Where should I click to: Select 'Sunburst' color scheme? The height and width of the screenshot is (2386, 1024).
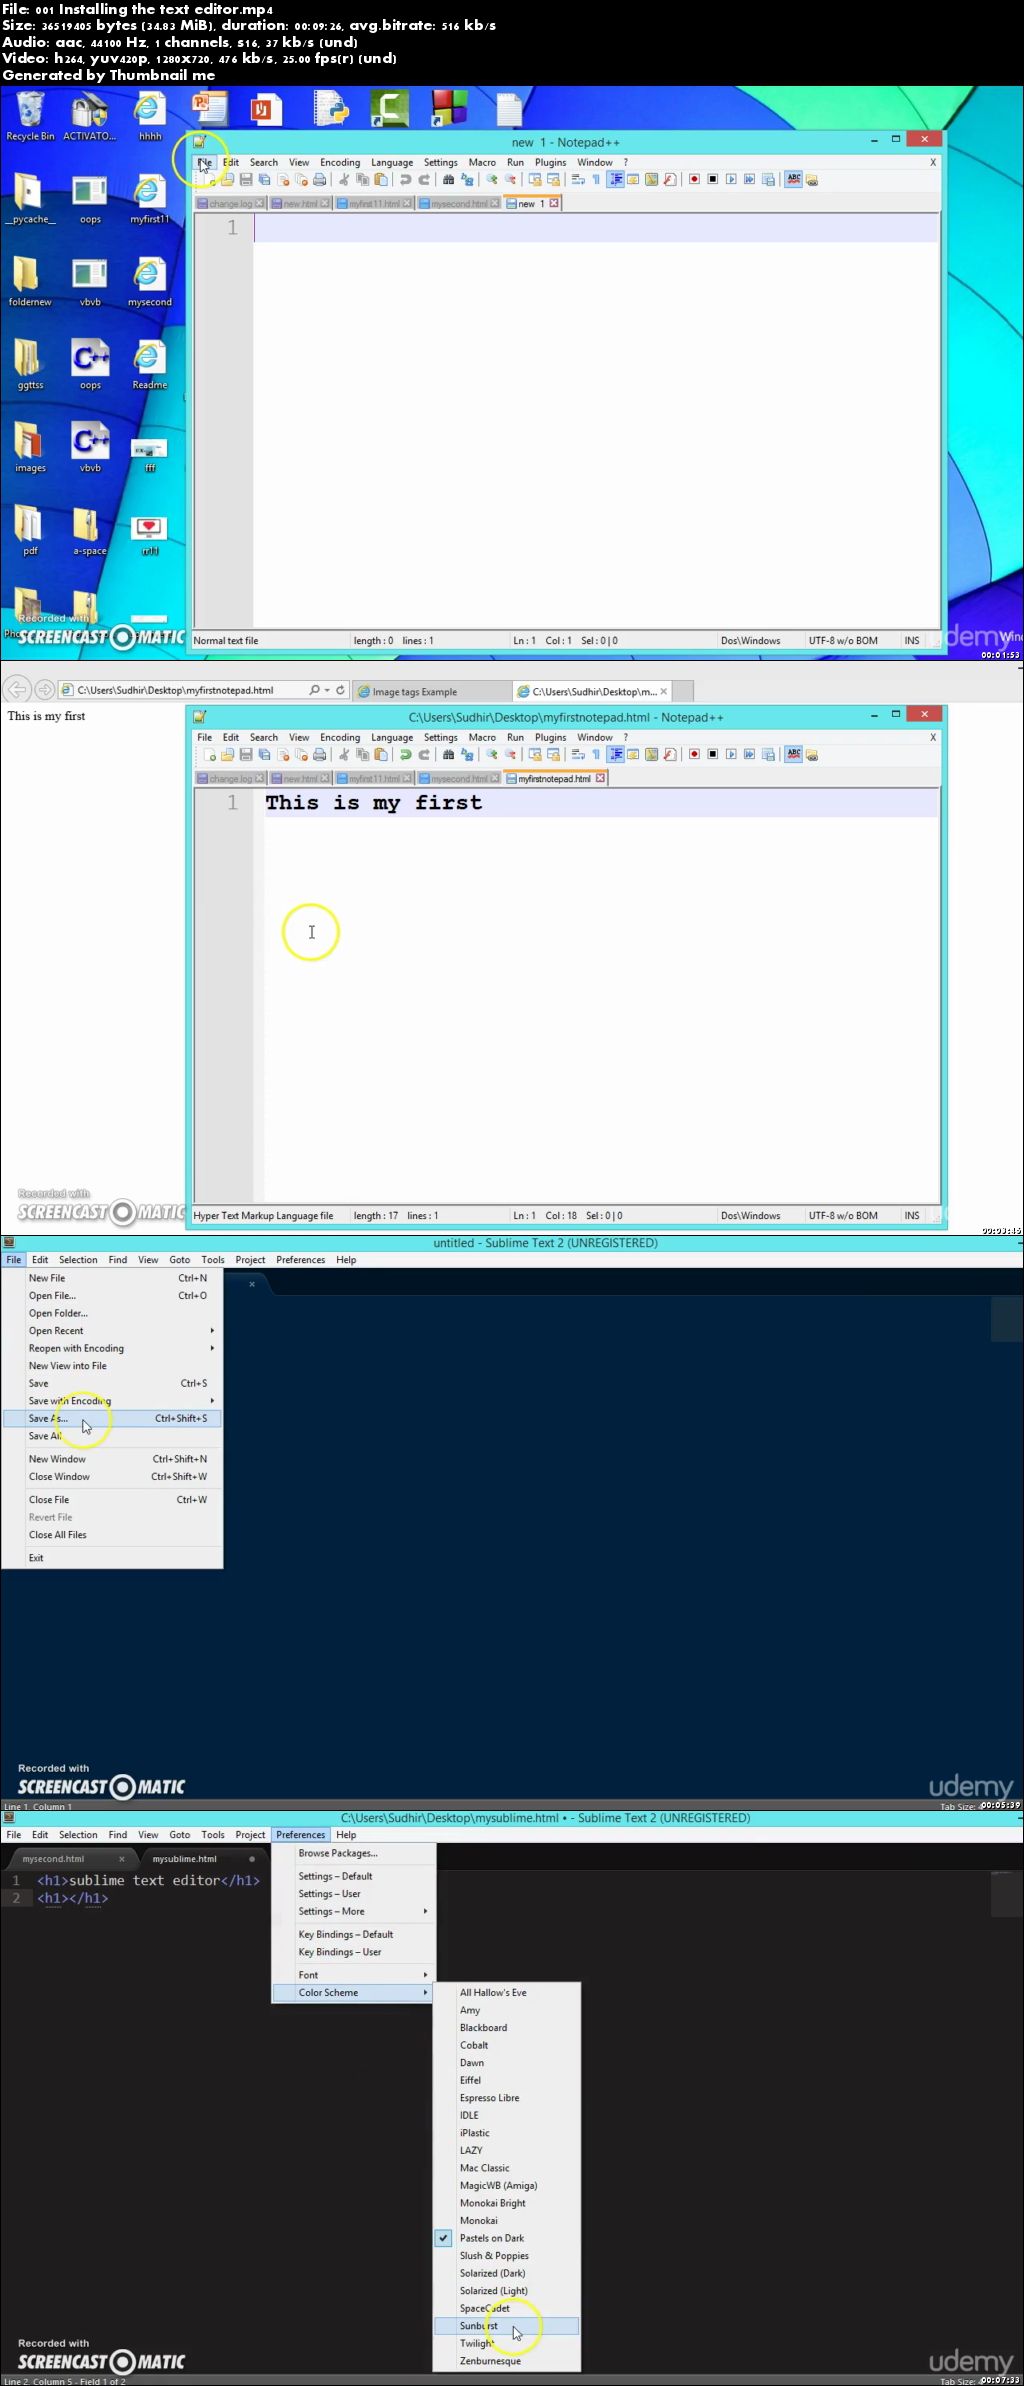[506, 2326]
